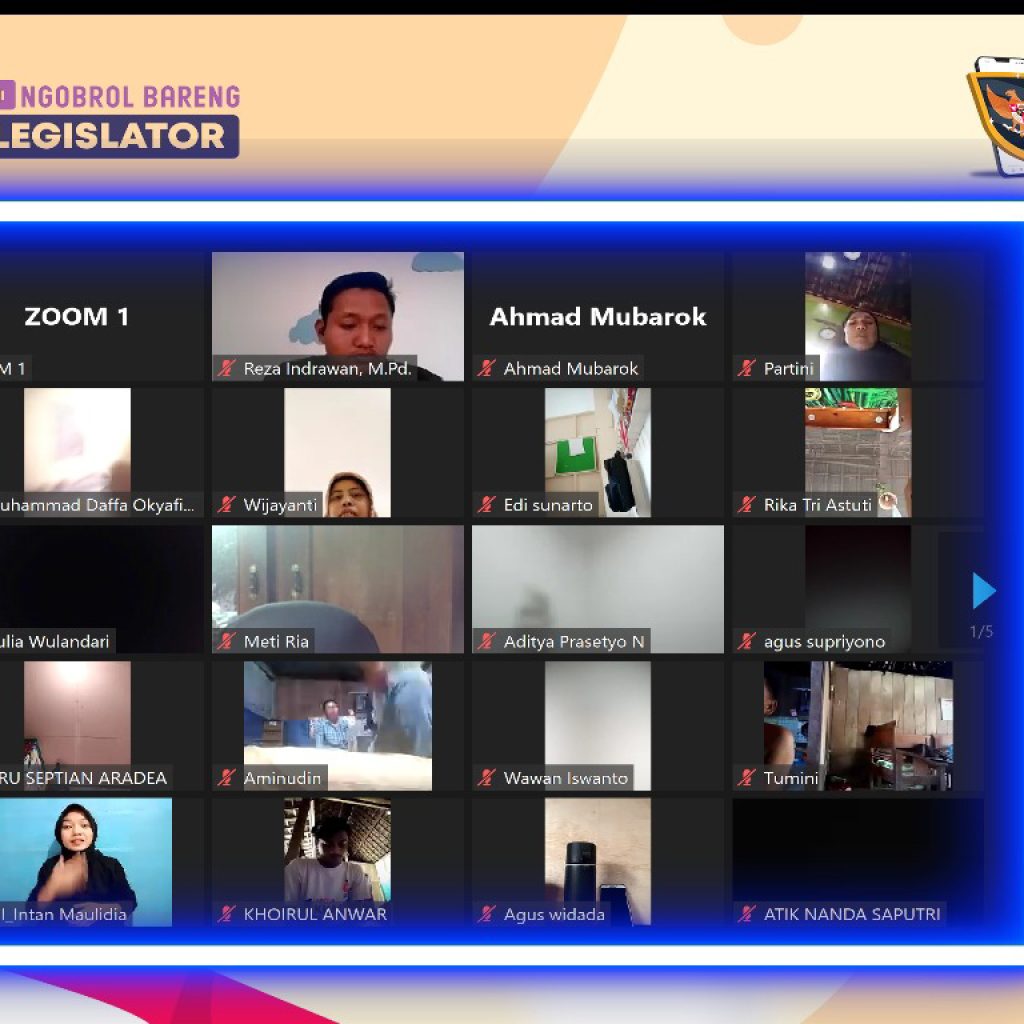The height and width of the screenshot is (1024, 1024).
Task: Click the Ngobrol Bareng Legislator banner
Action: (x=120, y=120)
